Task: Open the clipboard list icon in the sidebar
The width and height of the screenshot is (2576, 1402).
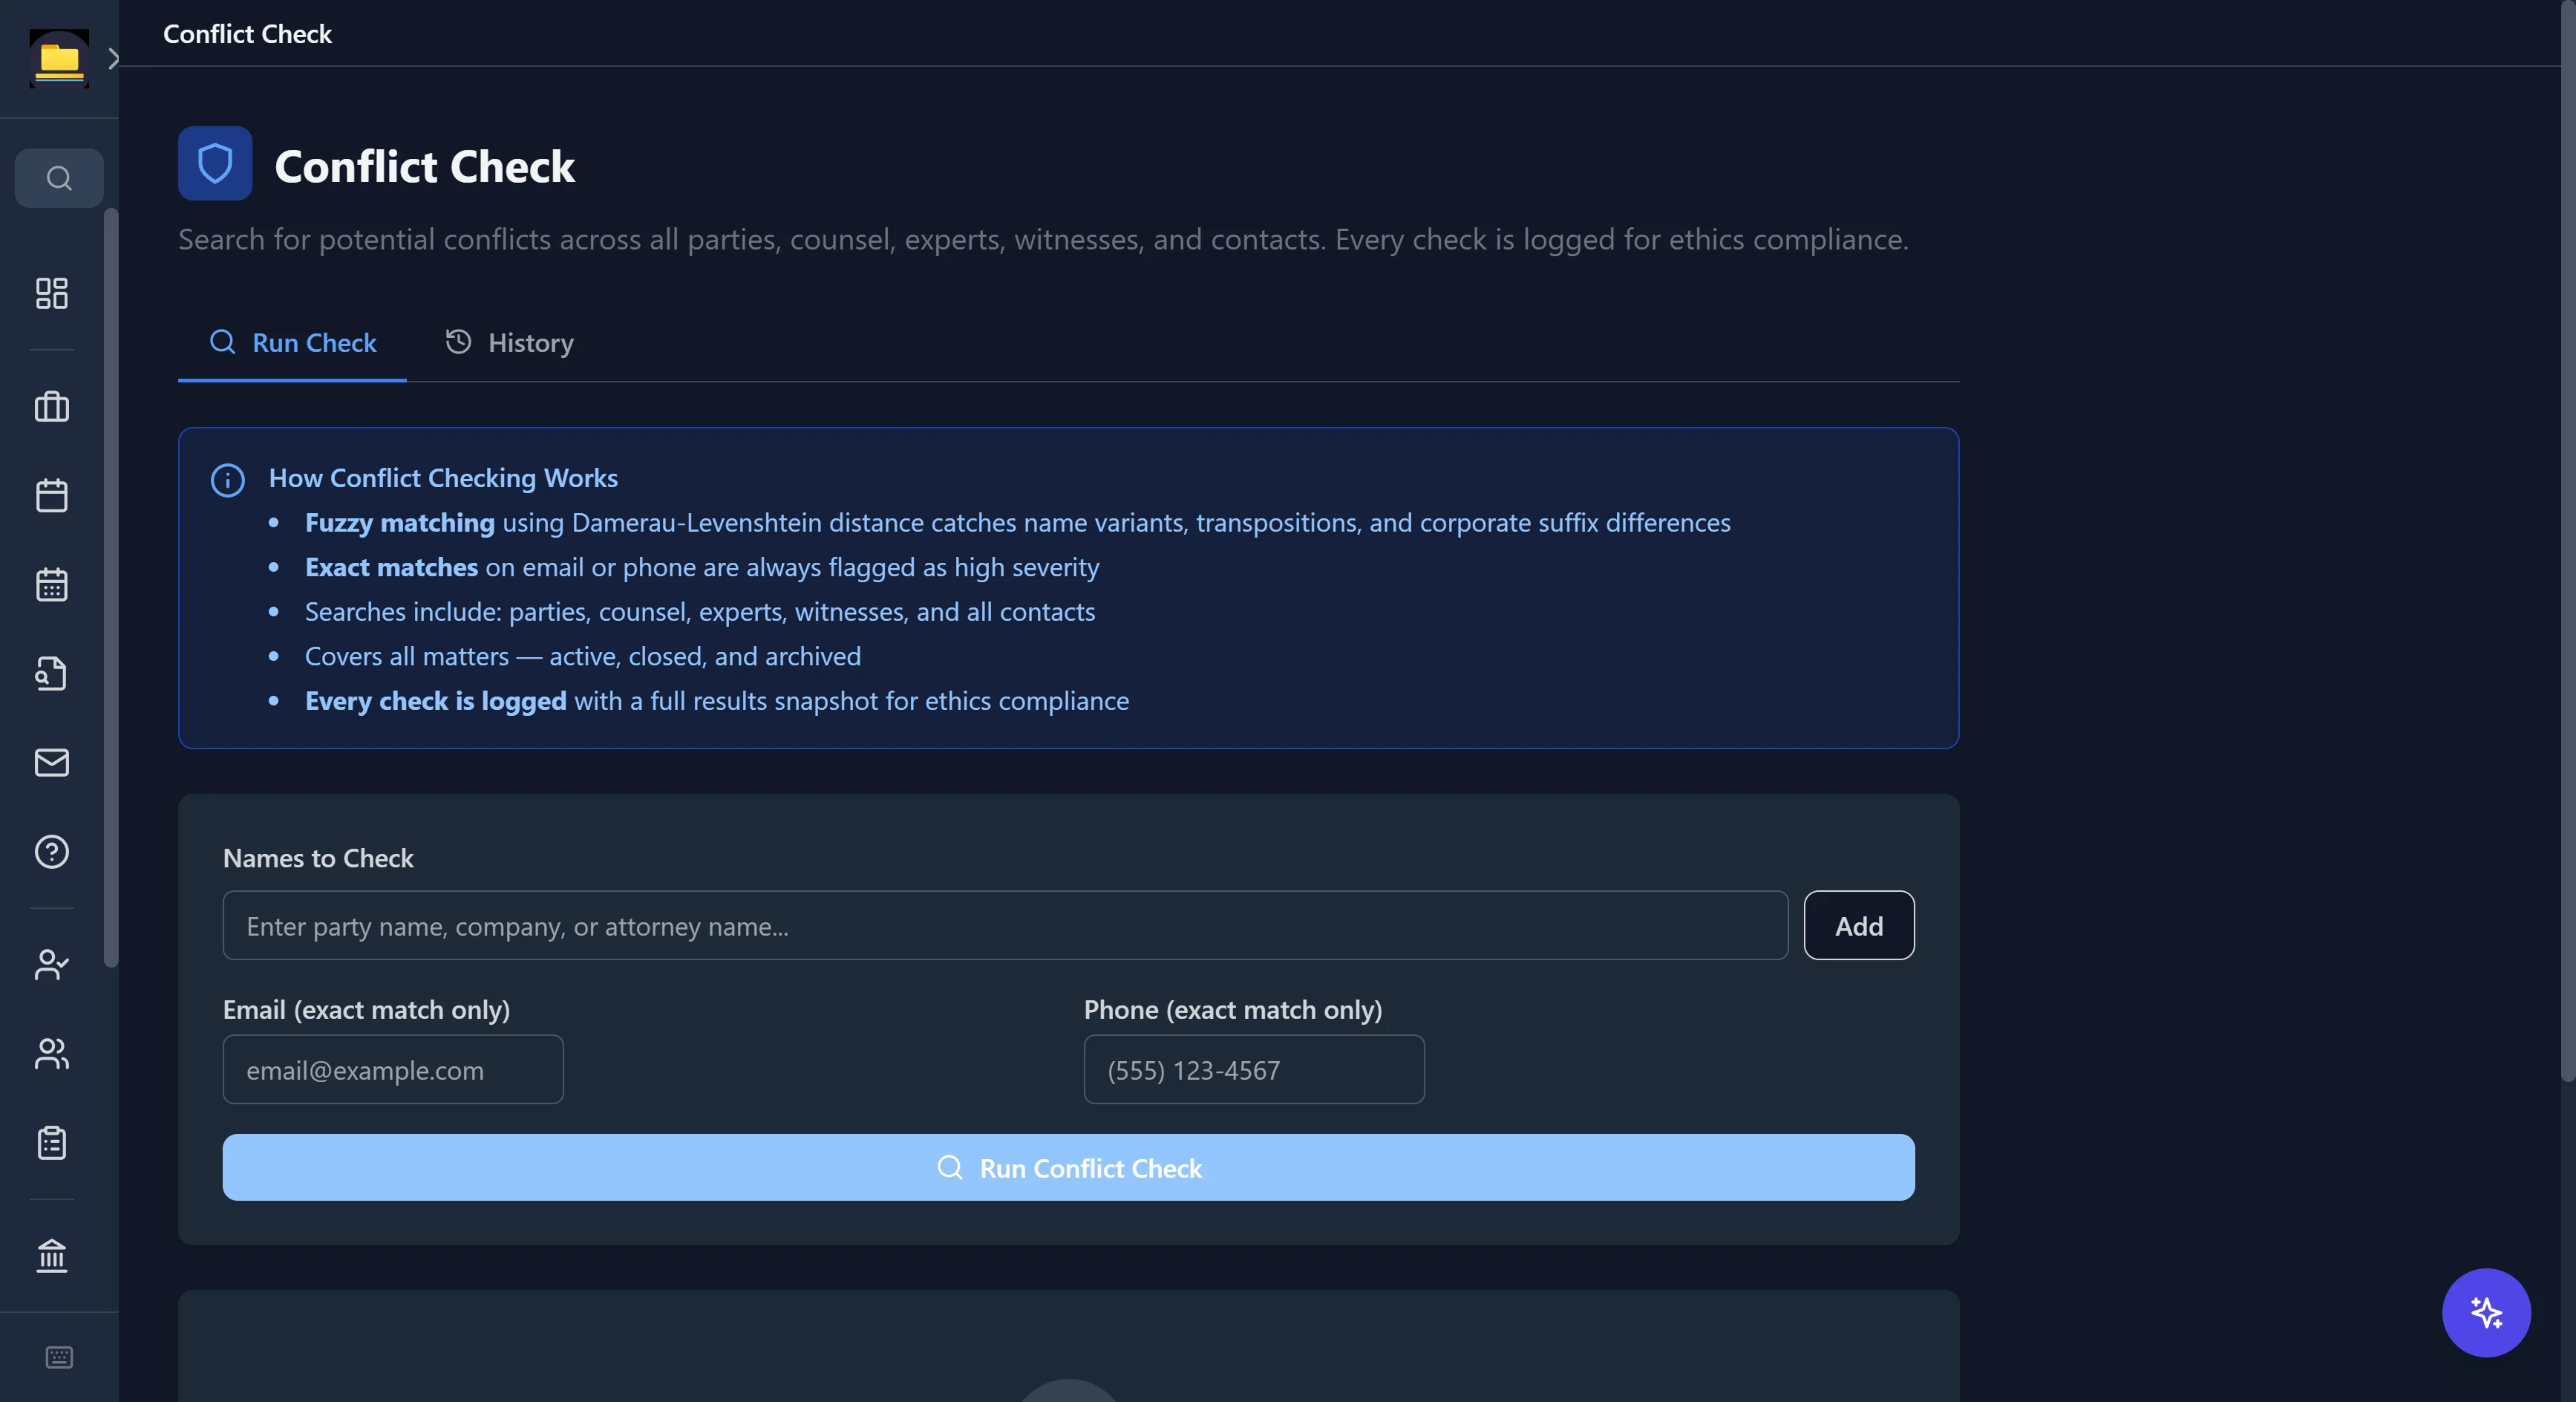Action: click(x=52, y=1142)
